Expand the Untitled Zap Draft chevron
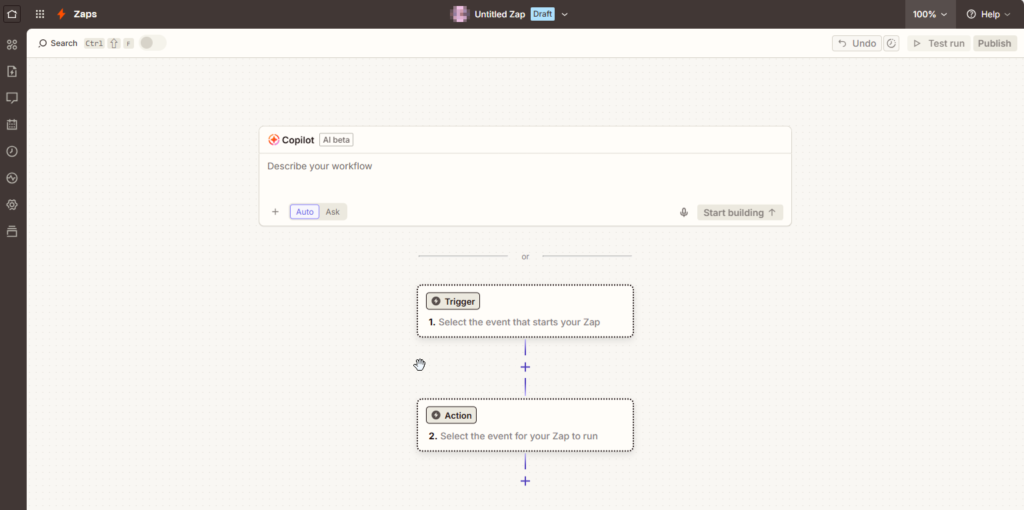This screenshot has height=510, width=1024. pos(565,14)
